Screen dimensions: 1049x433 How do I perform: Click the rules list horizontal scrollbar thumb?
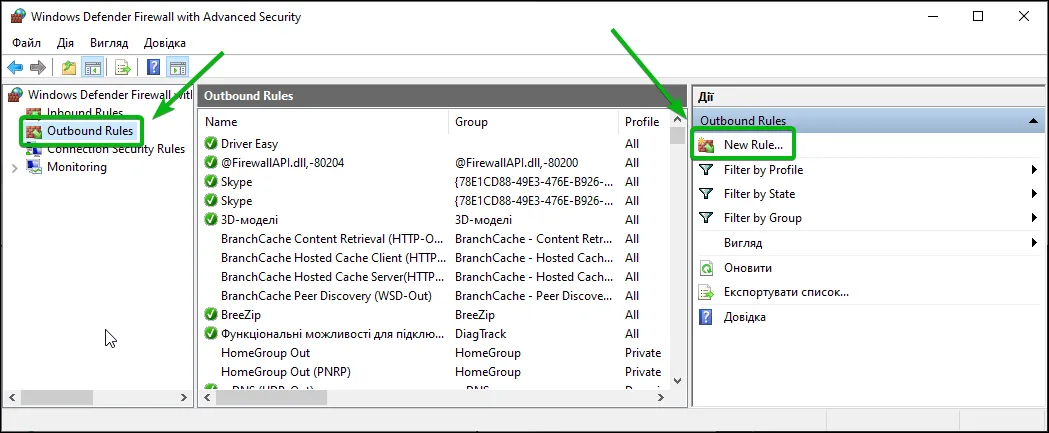(x=271, y=397)
